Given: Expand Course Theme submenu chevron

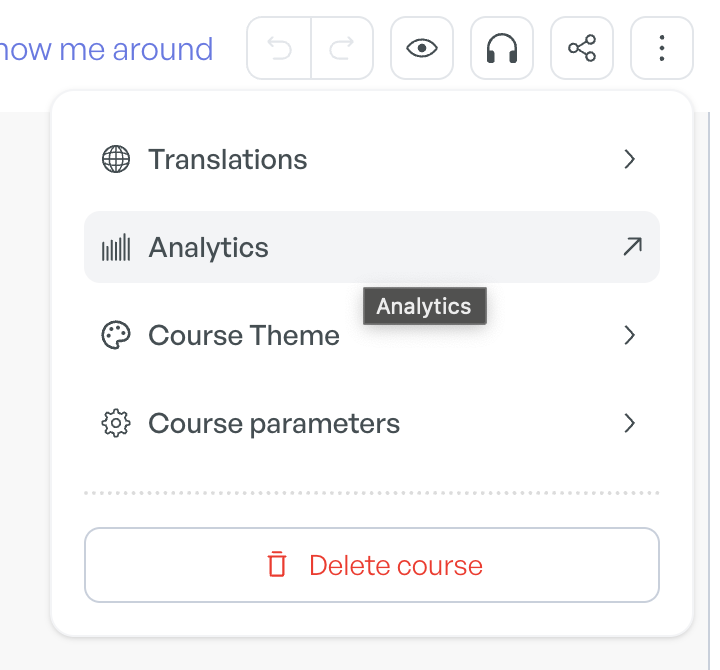Looking at the screenshot, I should pos(630,335).
